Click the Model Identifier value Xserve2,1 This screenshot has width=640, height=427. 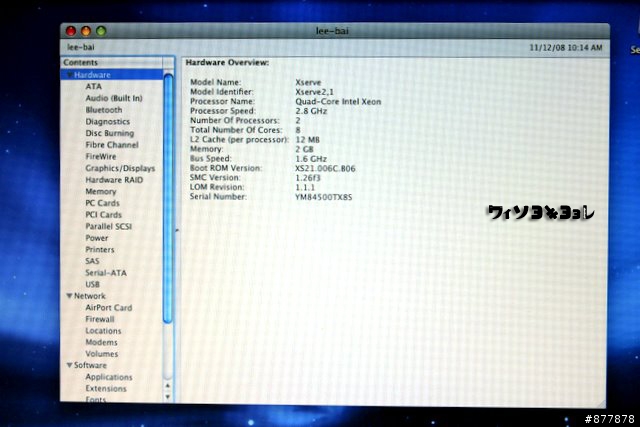pos(314,92)
